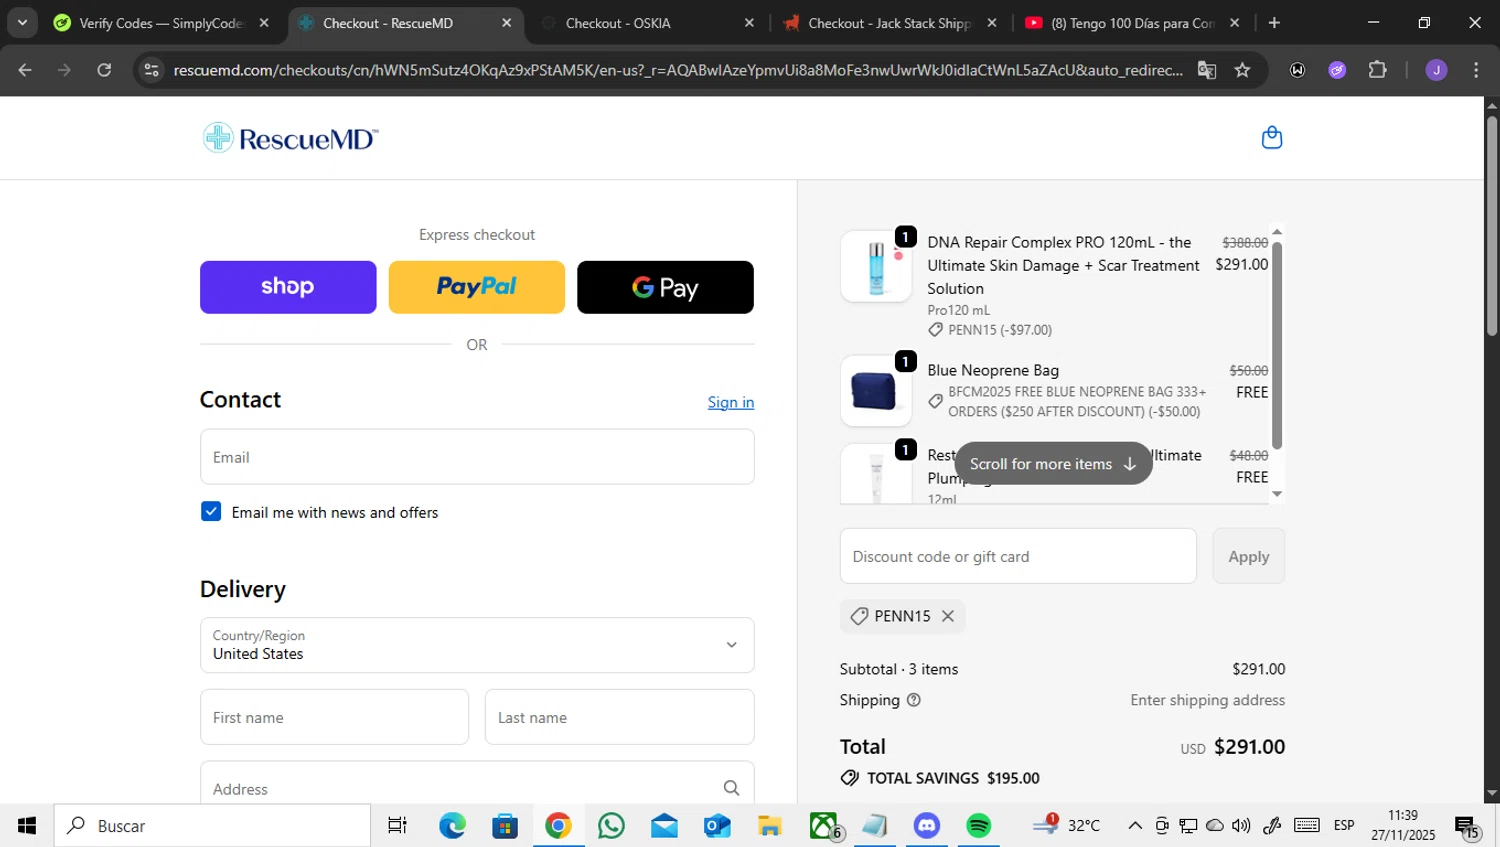Apply the discount code
Viewport: 1500px width, 847px height.
pos(1249,556)
